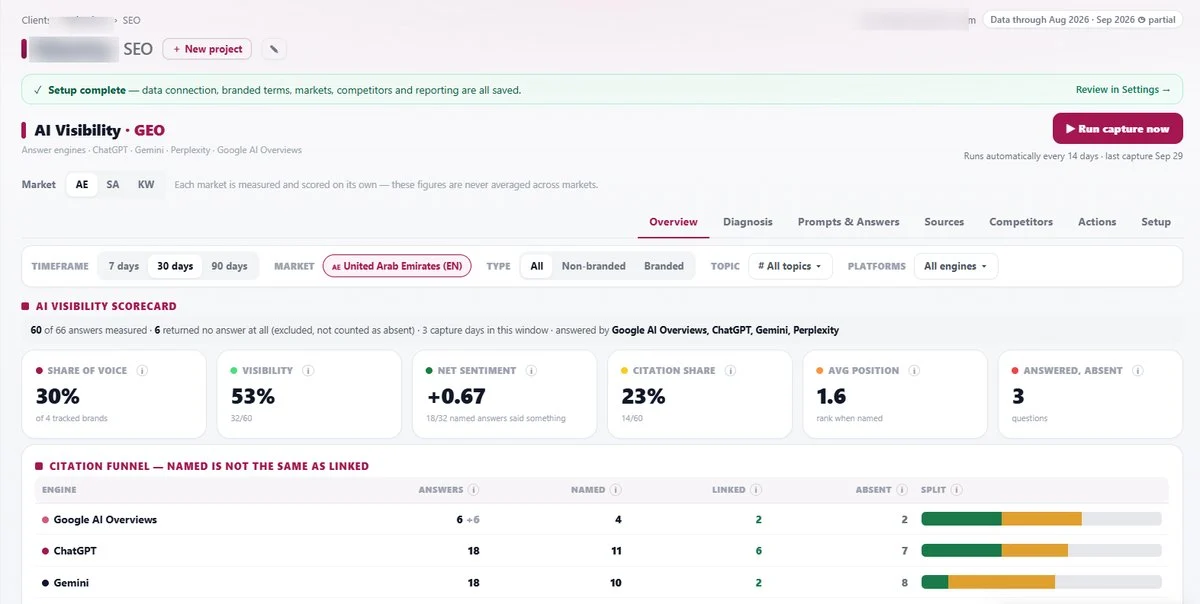Click Google AI Overviews named count 4
The height and width of the screenshot is (604, 1200).
click(618, 520)
